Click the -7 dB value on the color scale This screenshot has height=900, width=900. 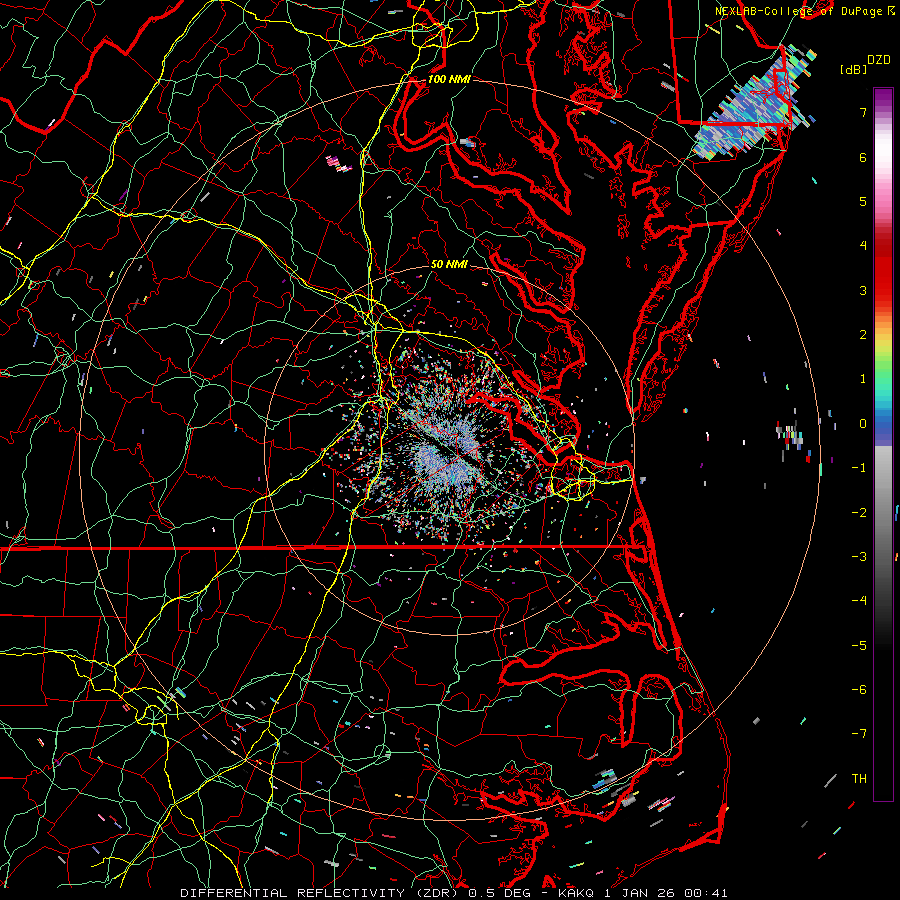pyautogui.click(x=859, y=734)
